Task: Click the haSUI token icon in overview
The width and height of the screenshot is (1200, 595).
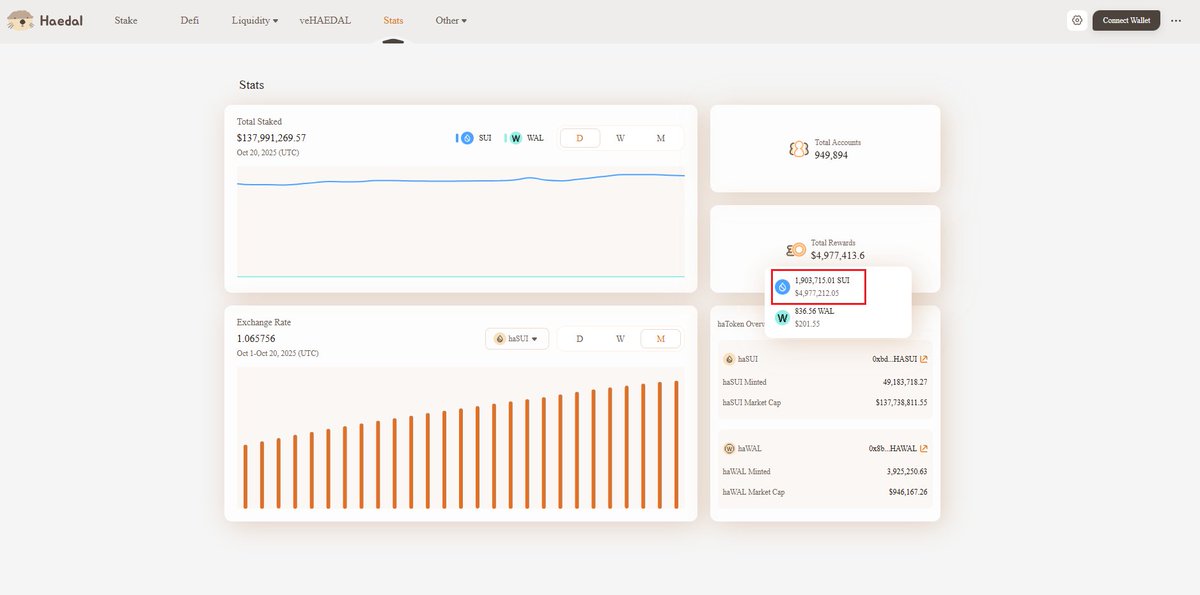Action: 729,359
